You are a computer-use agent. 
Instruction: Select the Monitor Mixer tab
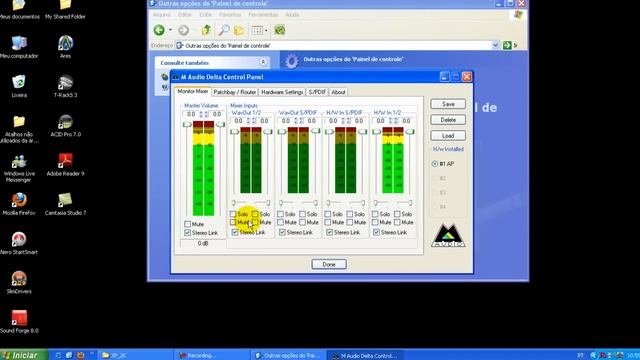(193, 91)
